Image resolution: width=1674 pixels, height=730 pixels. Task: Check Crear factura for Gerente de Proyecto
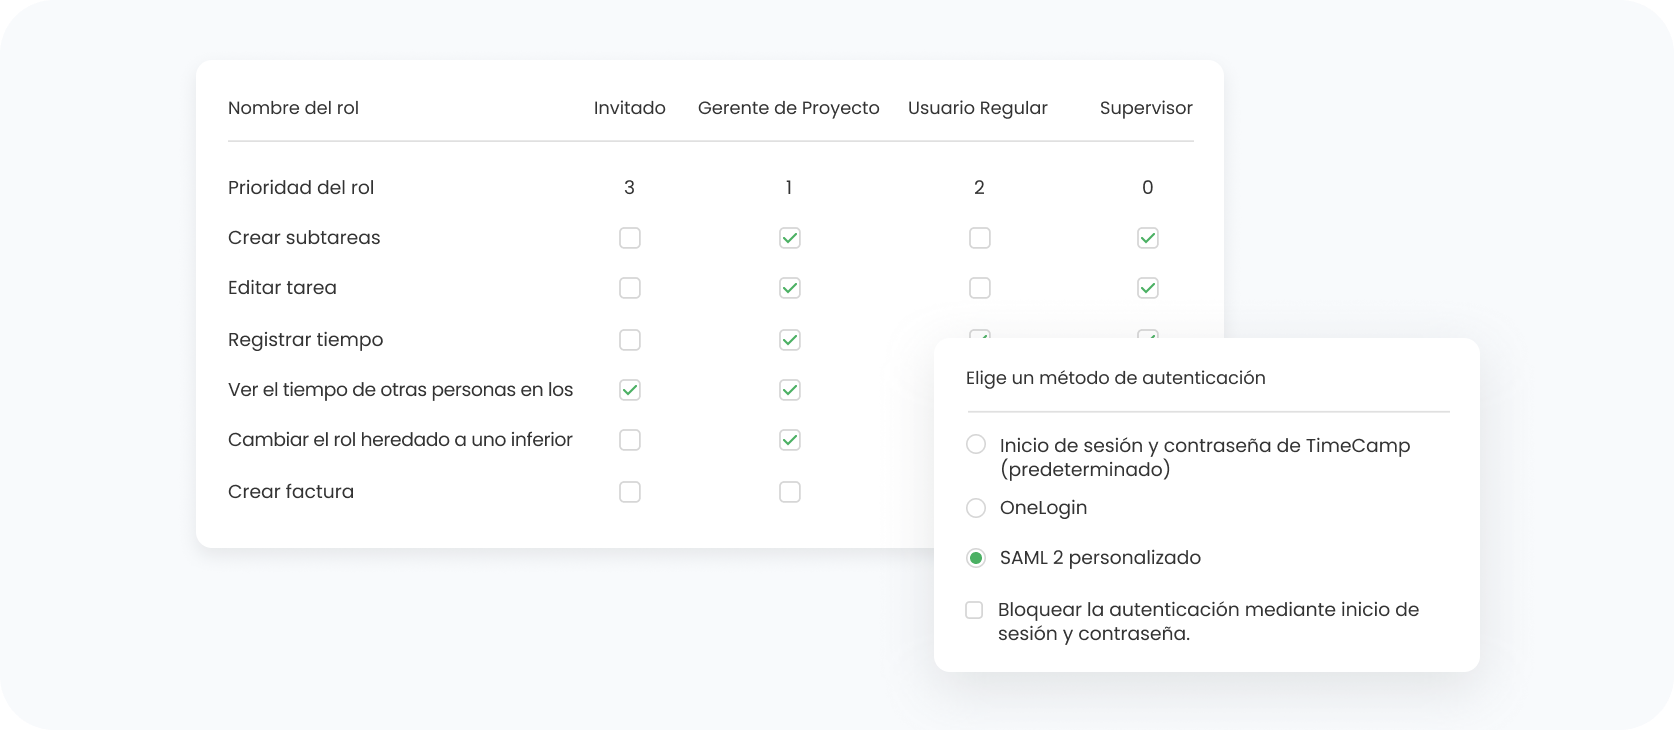click(x=790, y=492)
